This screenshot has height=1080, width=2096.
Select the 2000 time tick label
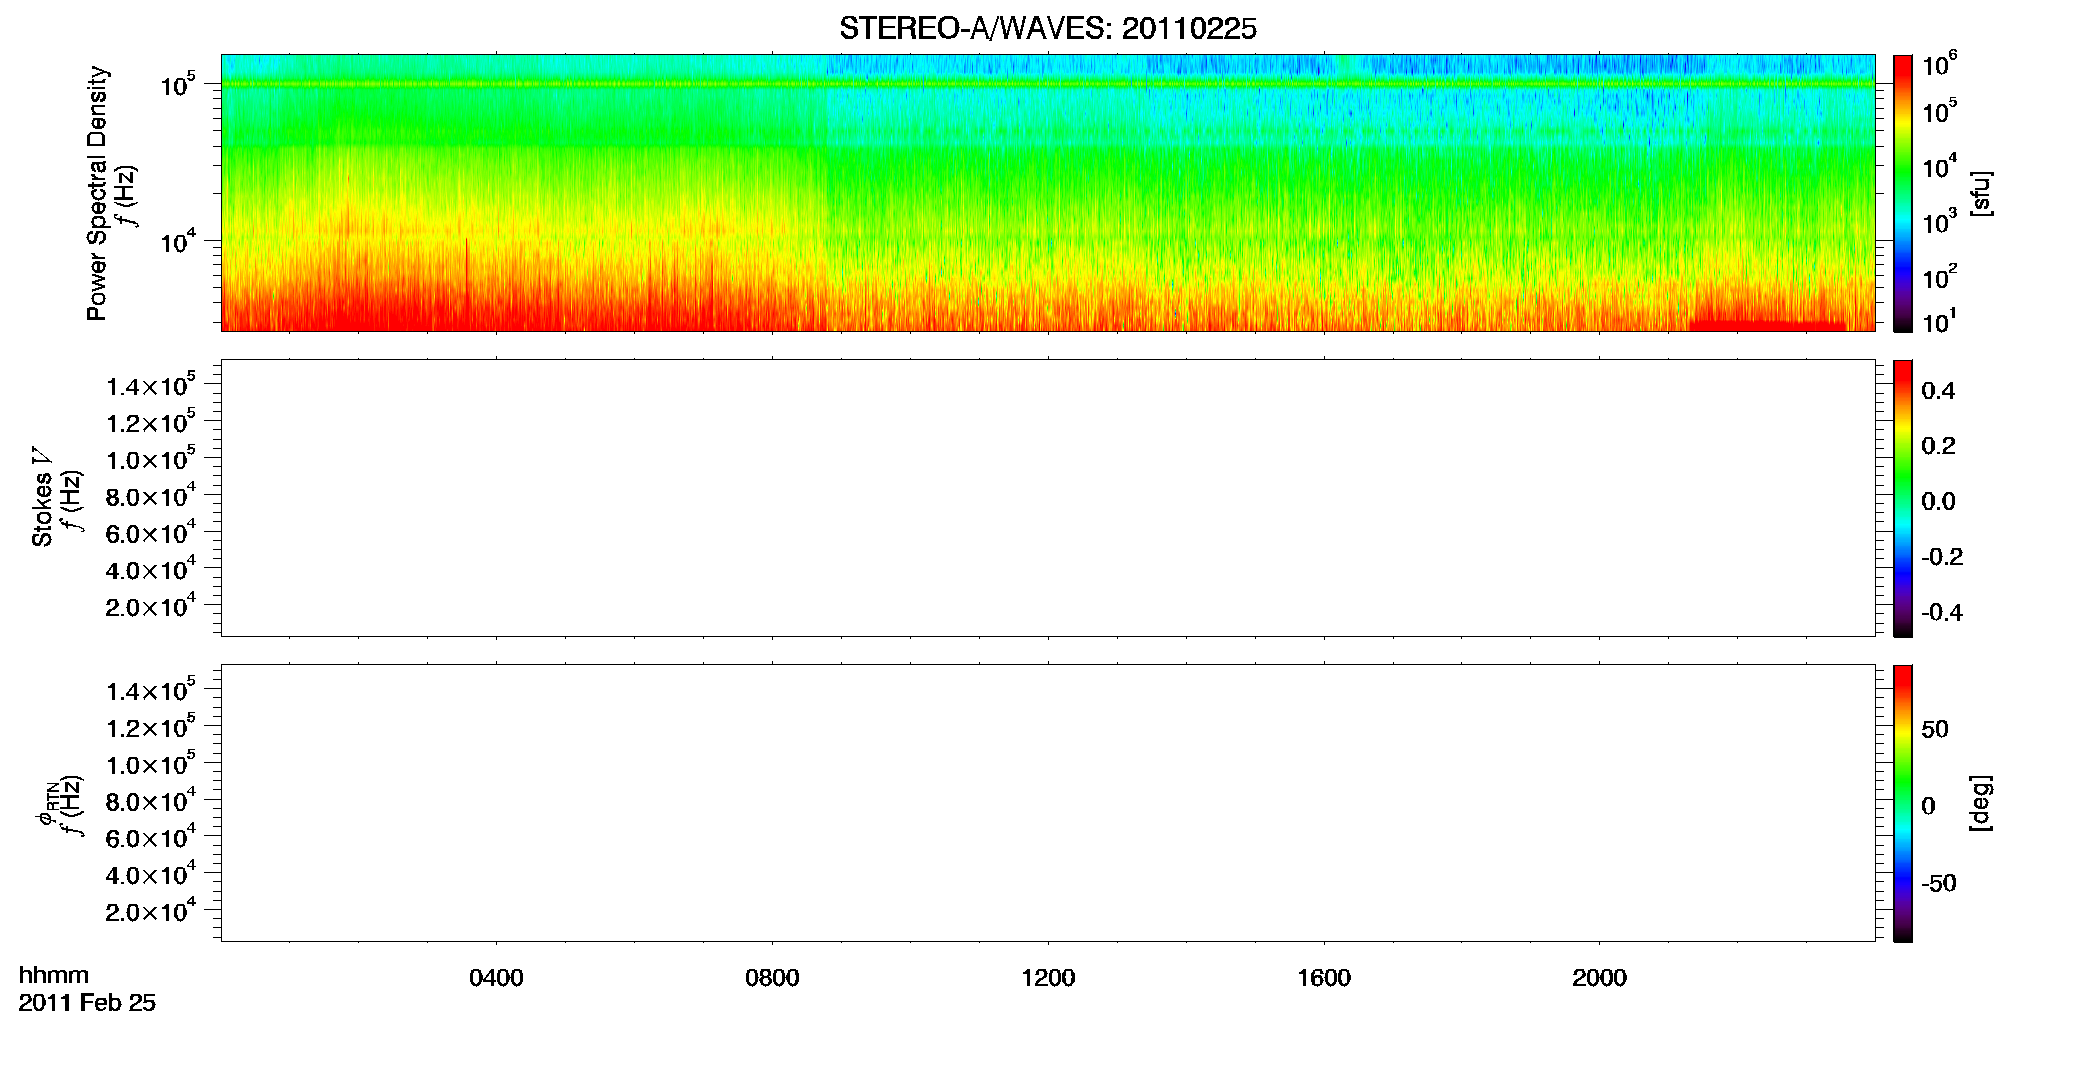(1599, 978)
